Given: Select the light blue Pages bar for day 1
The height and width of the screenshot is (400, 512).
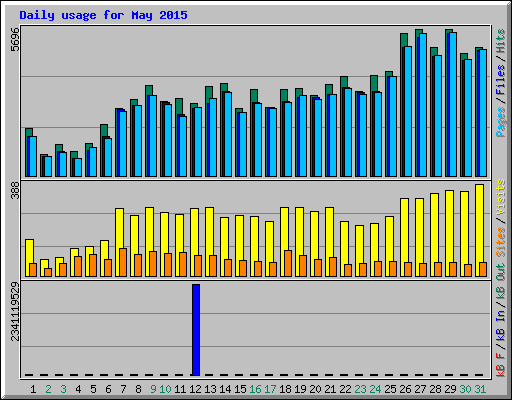Looking at the screenshot, I should 33,157.
